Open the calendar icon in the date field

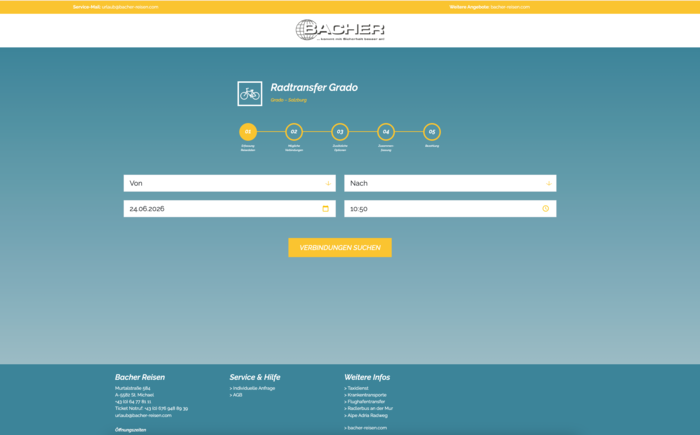pos(325,209)
